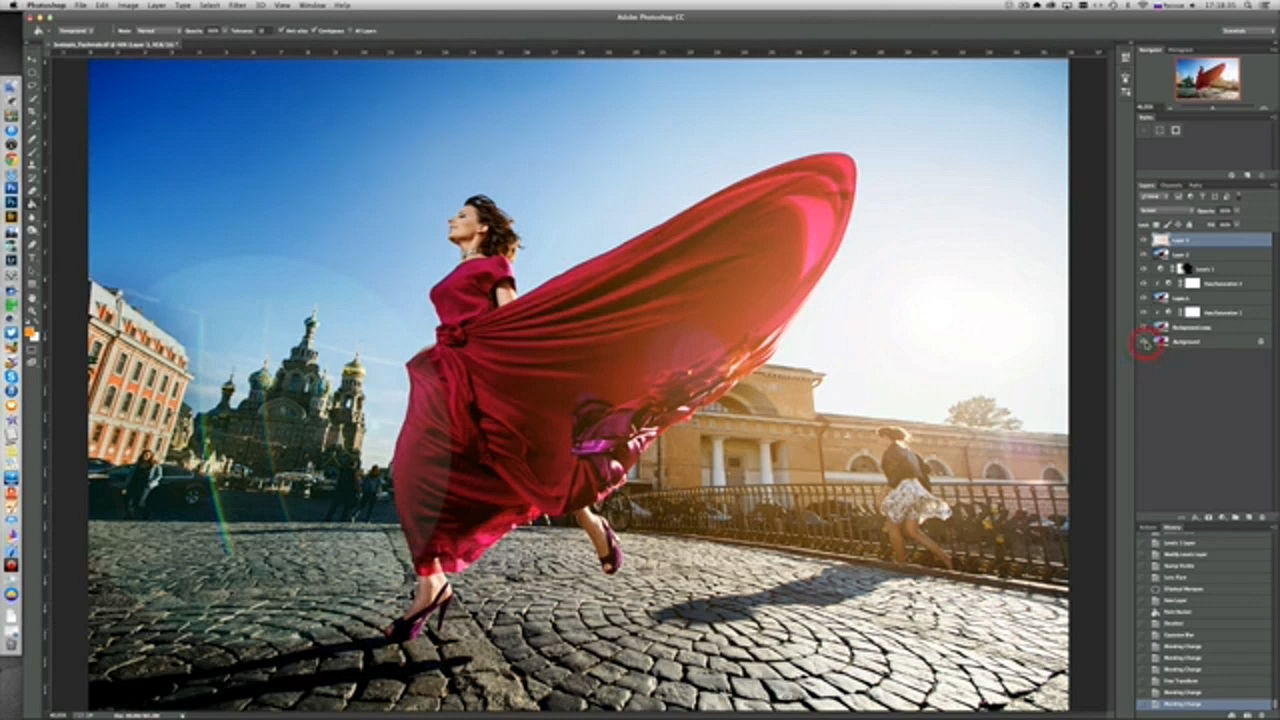Image resolution: width=1280 pixels, height=720 pixels.
Task: Select the Hand tool
Action: click(x=33, y=297)
